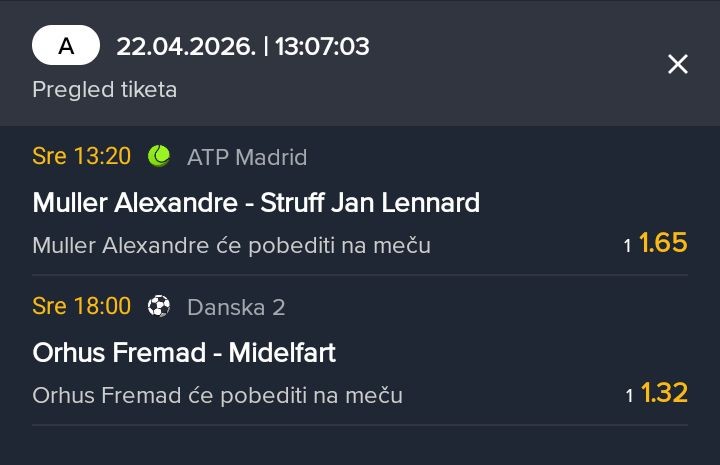This screenshot has height=465, width=720.
Task: Open the Orhus Fremad - Midelfart match
Action: pyautogui.click(x=184, y=353)
